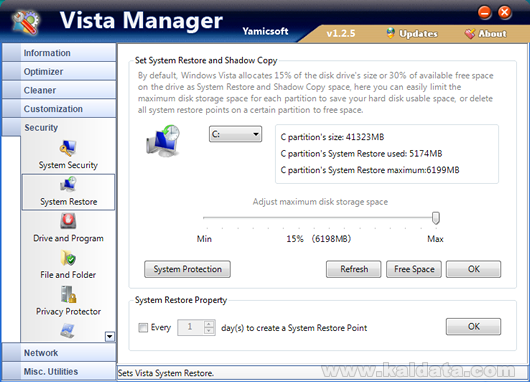Screen dimensions: 530x382
Task: Confirm disk storage with the upper OK button
Action: [474, 269]
